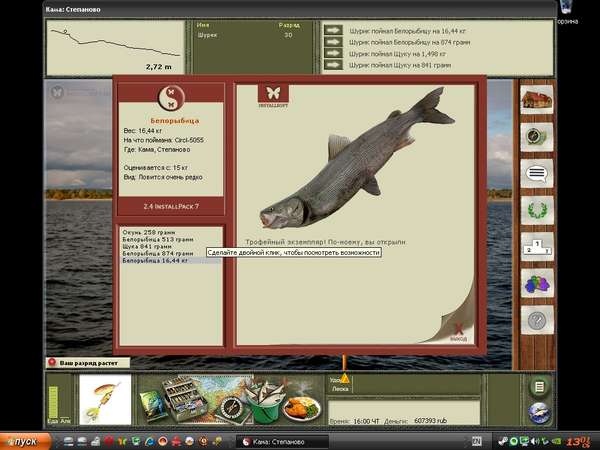Open the colorful people group icon
Screen dimensions: 600x450
(x=537, y=284)
